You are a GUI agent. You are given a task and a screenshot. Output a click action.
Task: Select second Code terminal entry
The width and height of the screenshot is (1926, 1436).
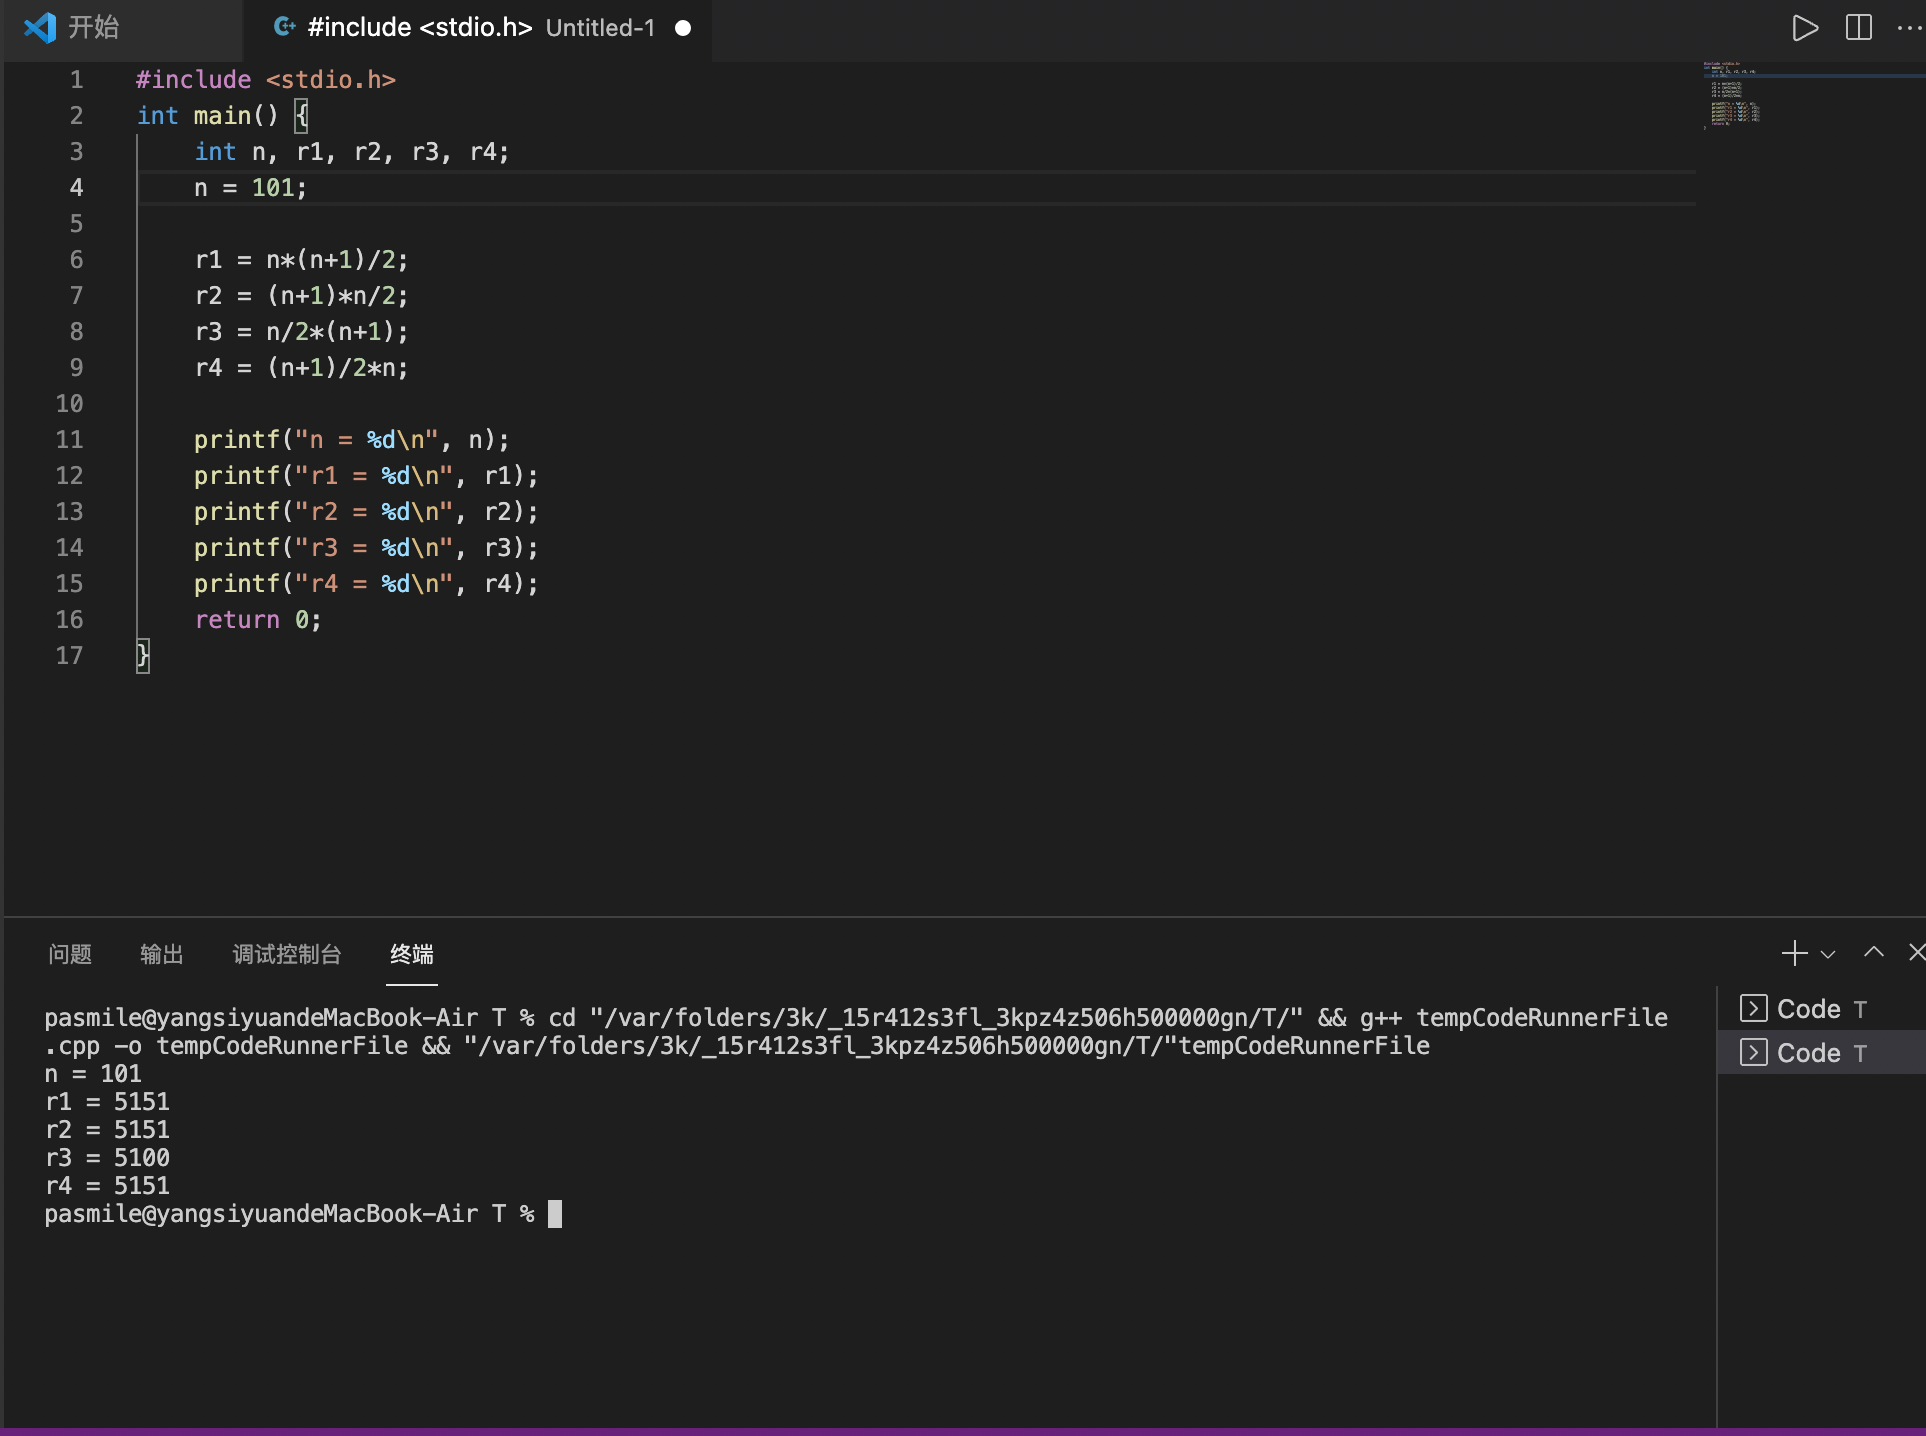click(1808, 1053)
